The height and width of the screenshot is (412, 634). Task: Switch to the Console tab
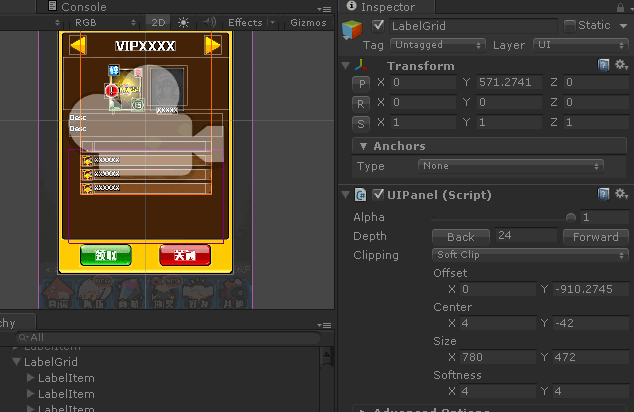tap(77, 7)
